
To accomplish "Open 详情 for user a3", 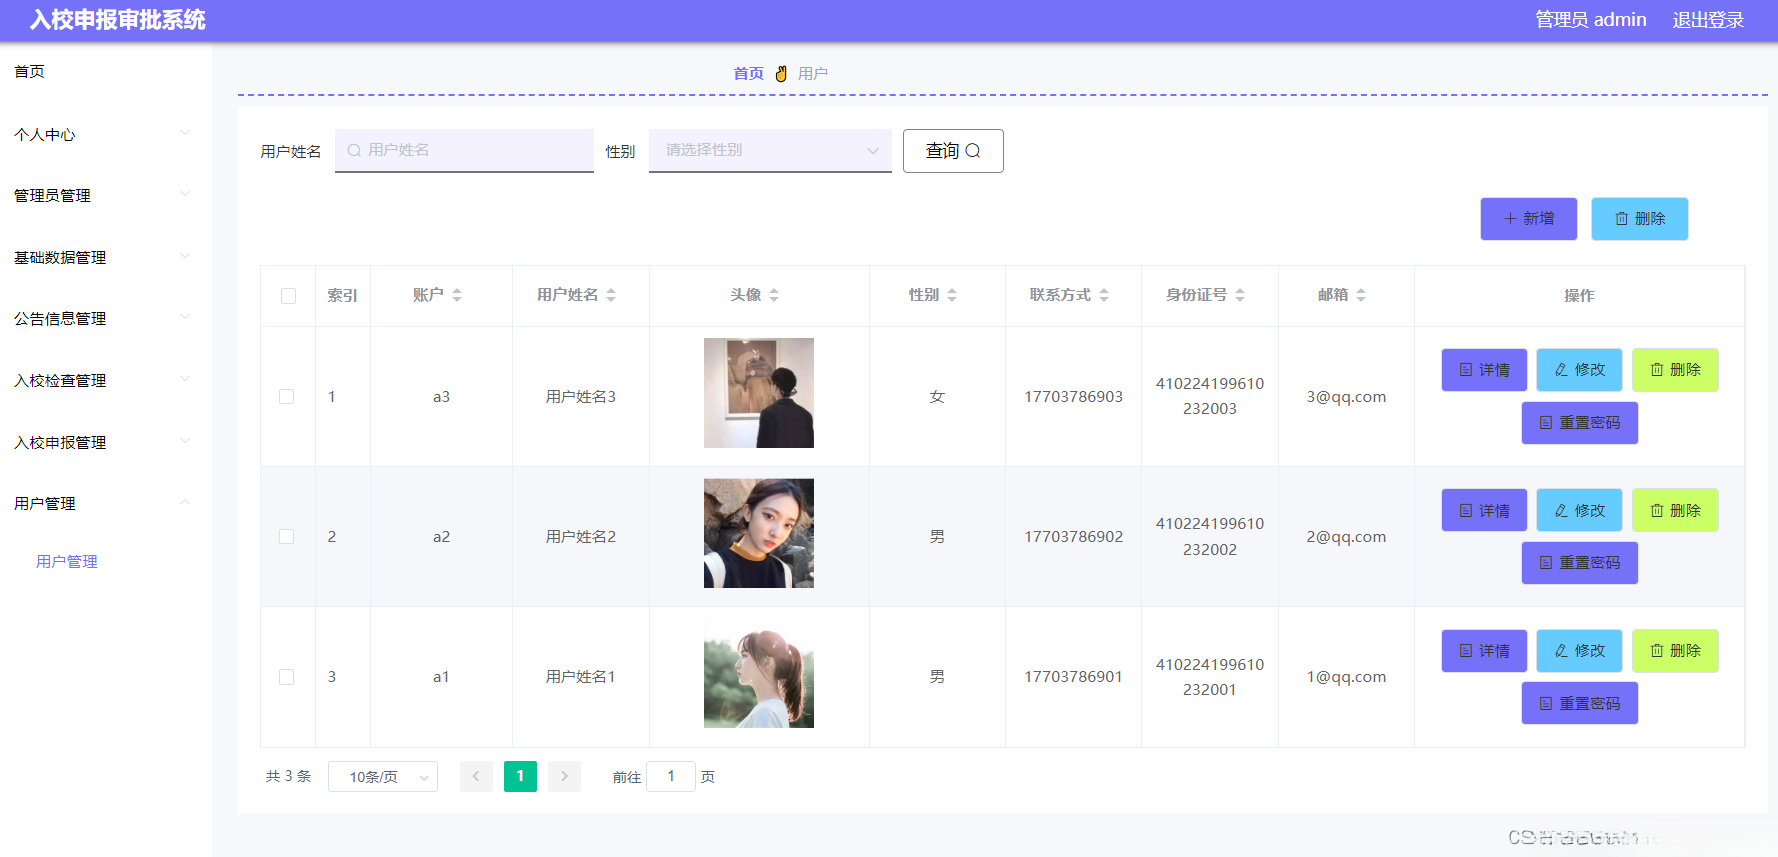I will (x=1484, y=370).
